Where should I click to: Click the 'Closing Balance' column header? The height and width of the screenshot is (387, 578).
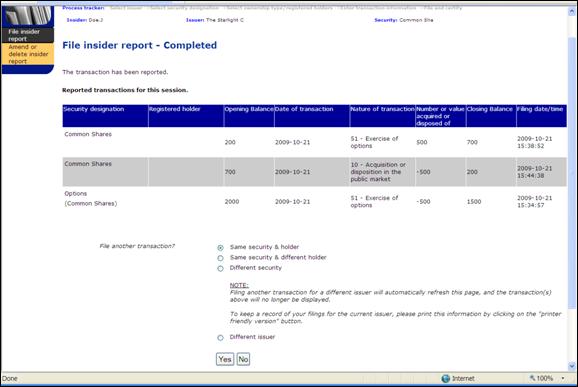tap(491, 116)
